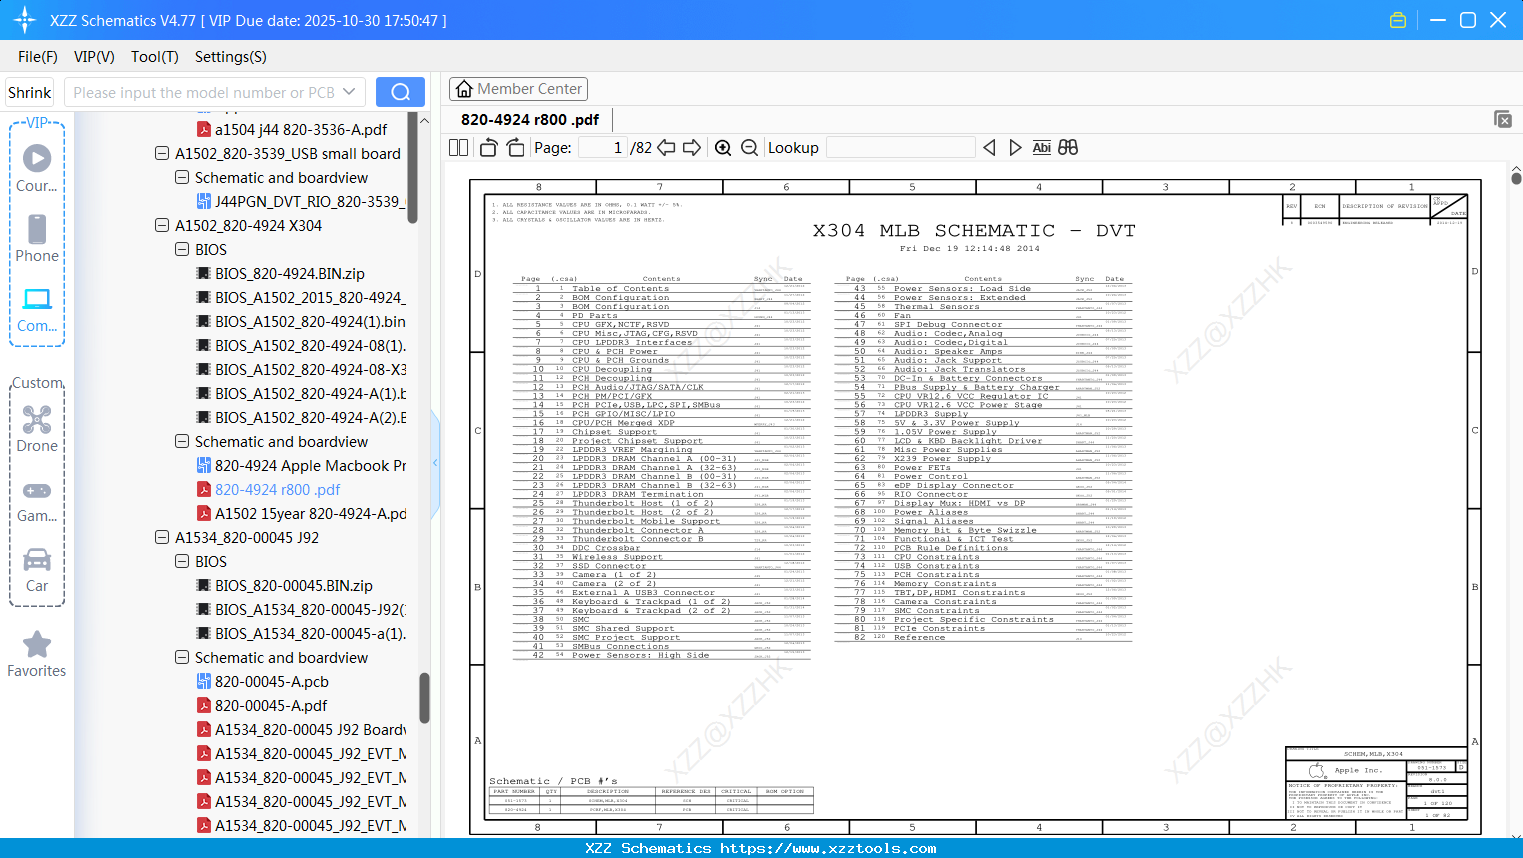Viewport: 1523px width, 858px height.
Task: Collapse the BIOS folder under A1534_820-00045 J92
Action: [182, 562]
